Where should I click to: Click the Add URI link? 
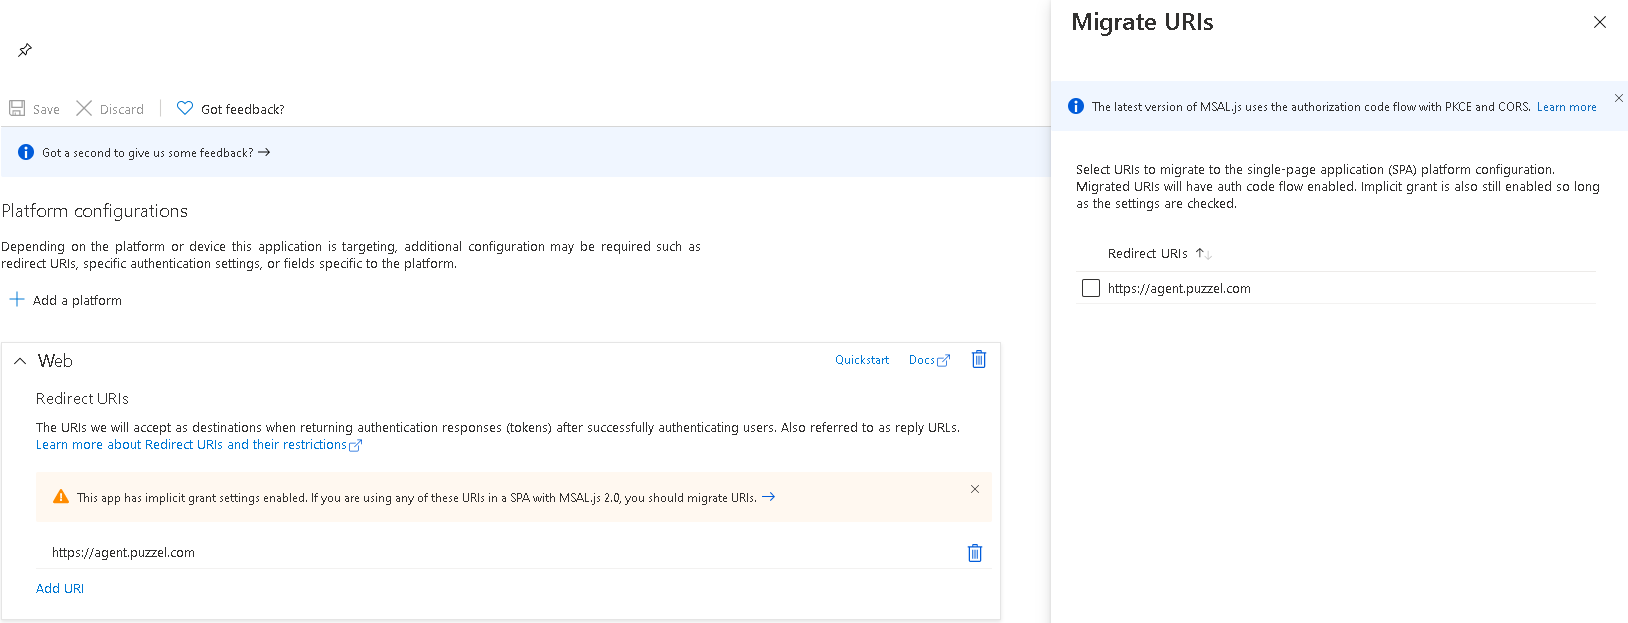pyautogui.click(x=60, y=589)
